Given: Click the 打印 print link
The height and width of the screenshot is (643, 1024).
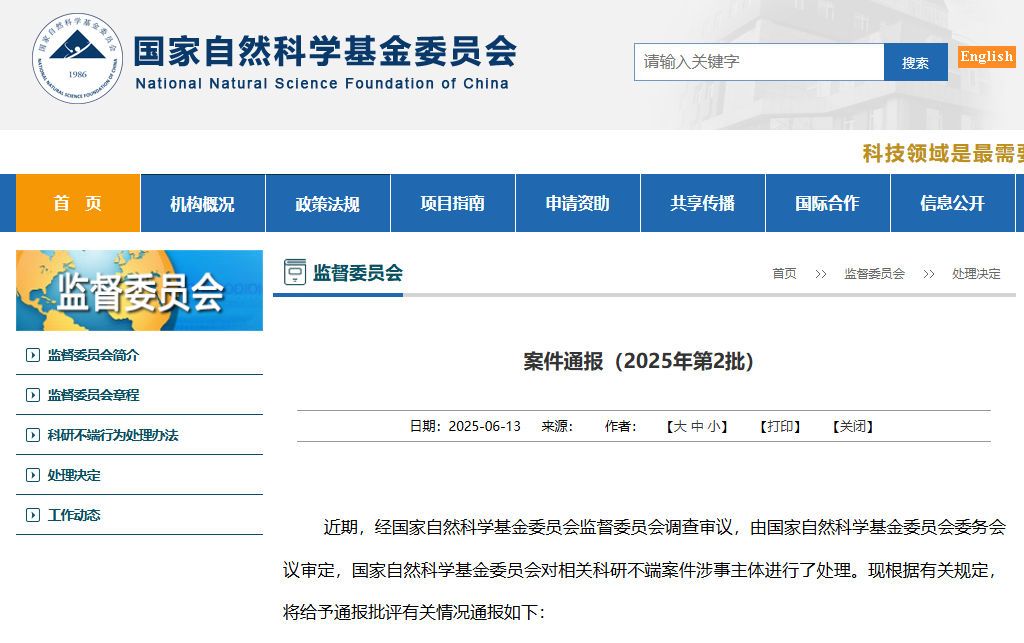Looking at the screenshot, I should 783,426.
